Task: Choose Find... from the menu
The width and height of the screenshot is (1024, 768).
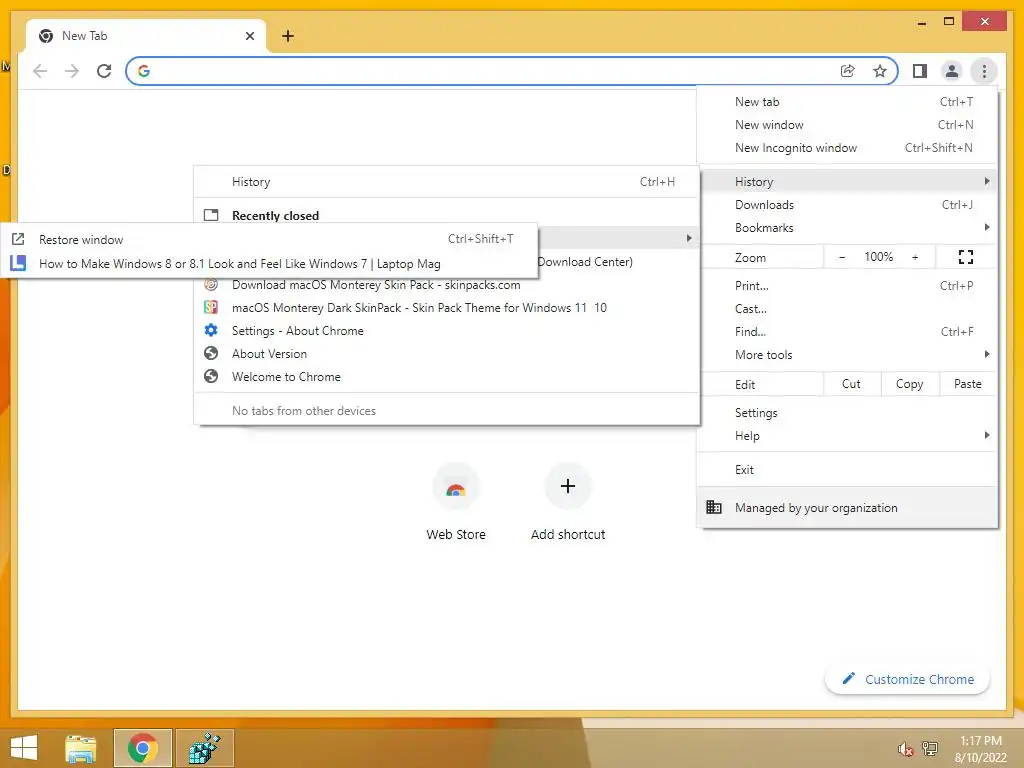Action: click(847, 332)
